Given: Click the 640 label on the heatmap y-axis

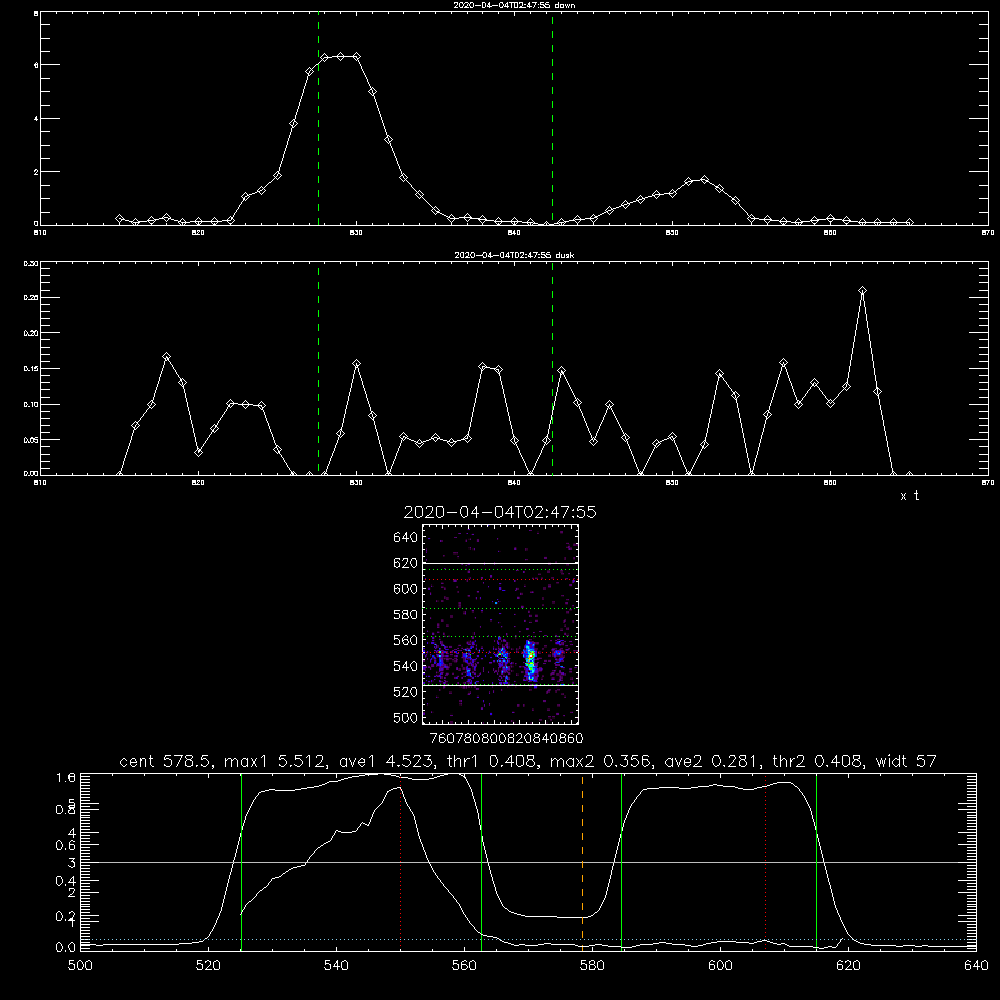Looking at the screenshot, I should [406, 538].
